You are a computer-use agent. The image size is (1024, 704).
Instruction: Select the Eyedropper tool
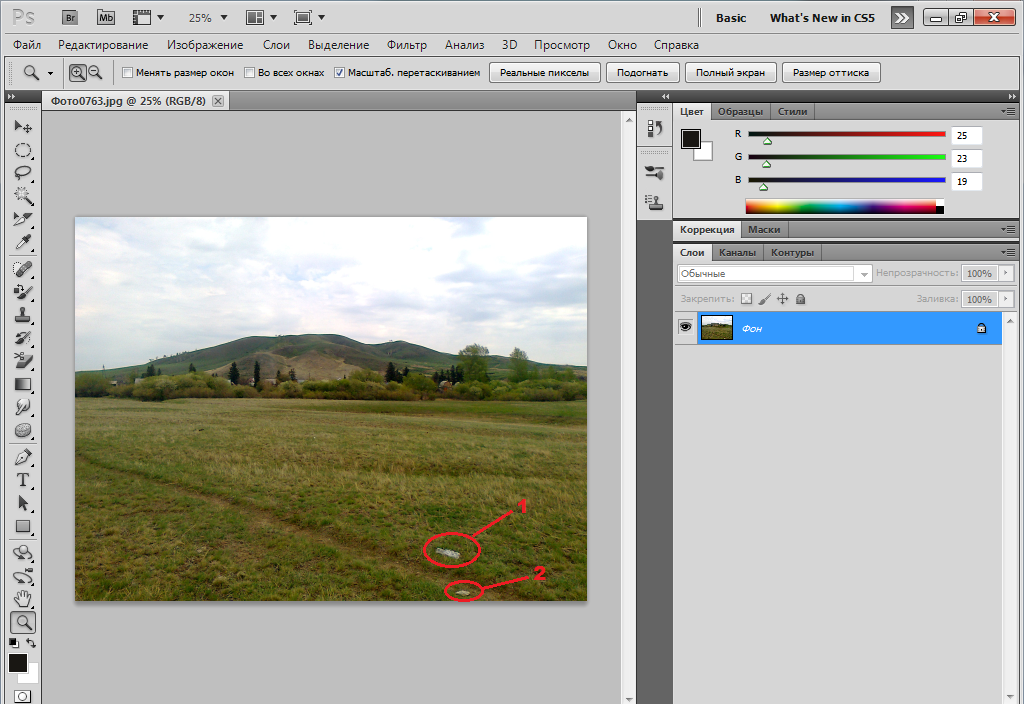(23, 242)
